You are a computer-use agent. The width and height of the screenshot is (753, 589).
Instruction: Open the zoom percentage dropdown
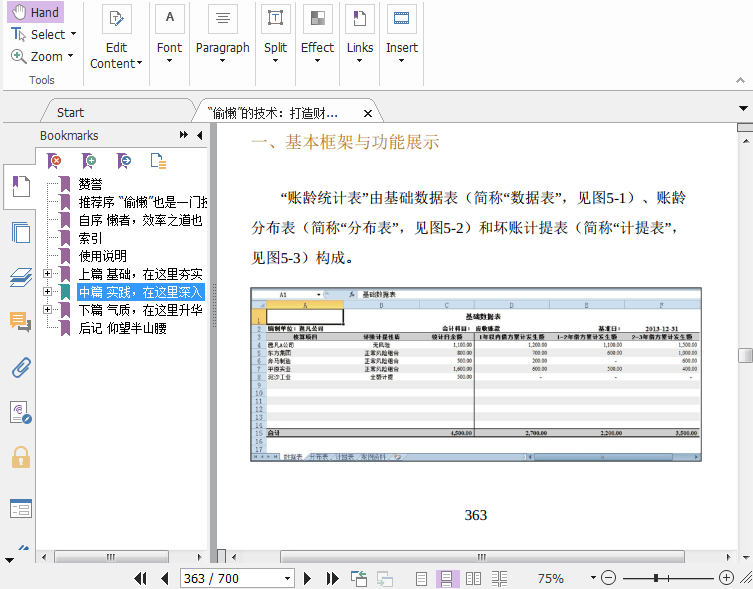(x=593, y=578)
